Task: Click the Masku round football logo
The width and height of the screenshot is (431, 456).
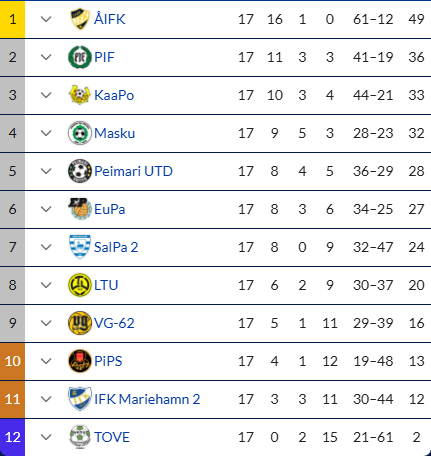Action: (x=80, y=133)
